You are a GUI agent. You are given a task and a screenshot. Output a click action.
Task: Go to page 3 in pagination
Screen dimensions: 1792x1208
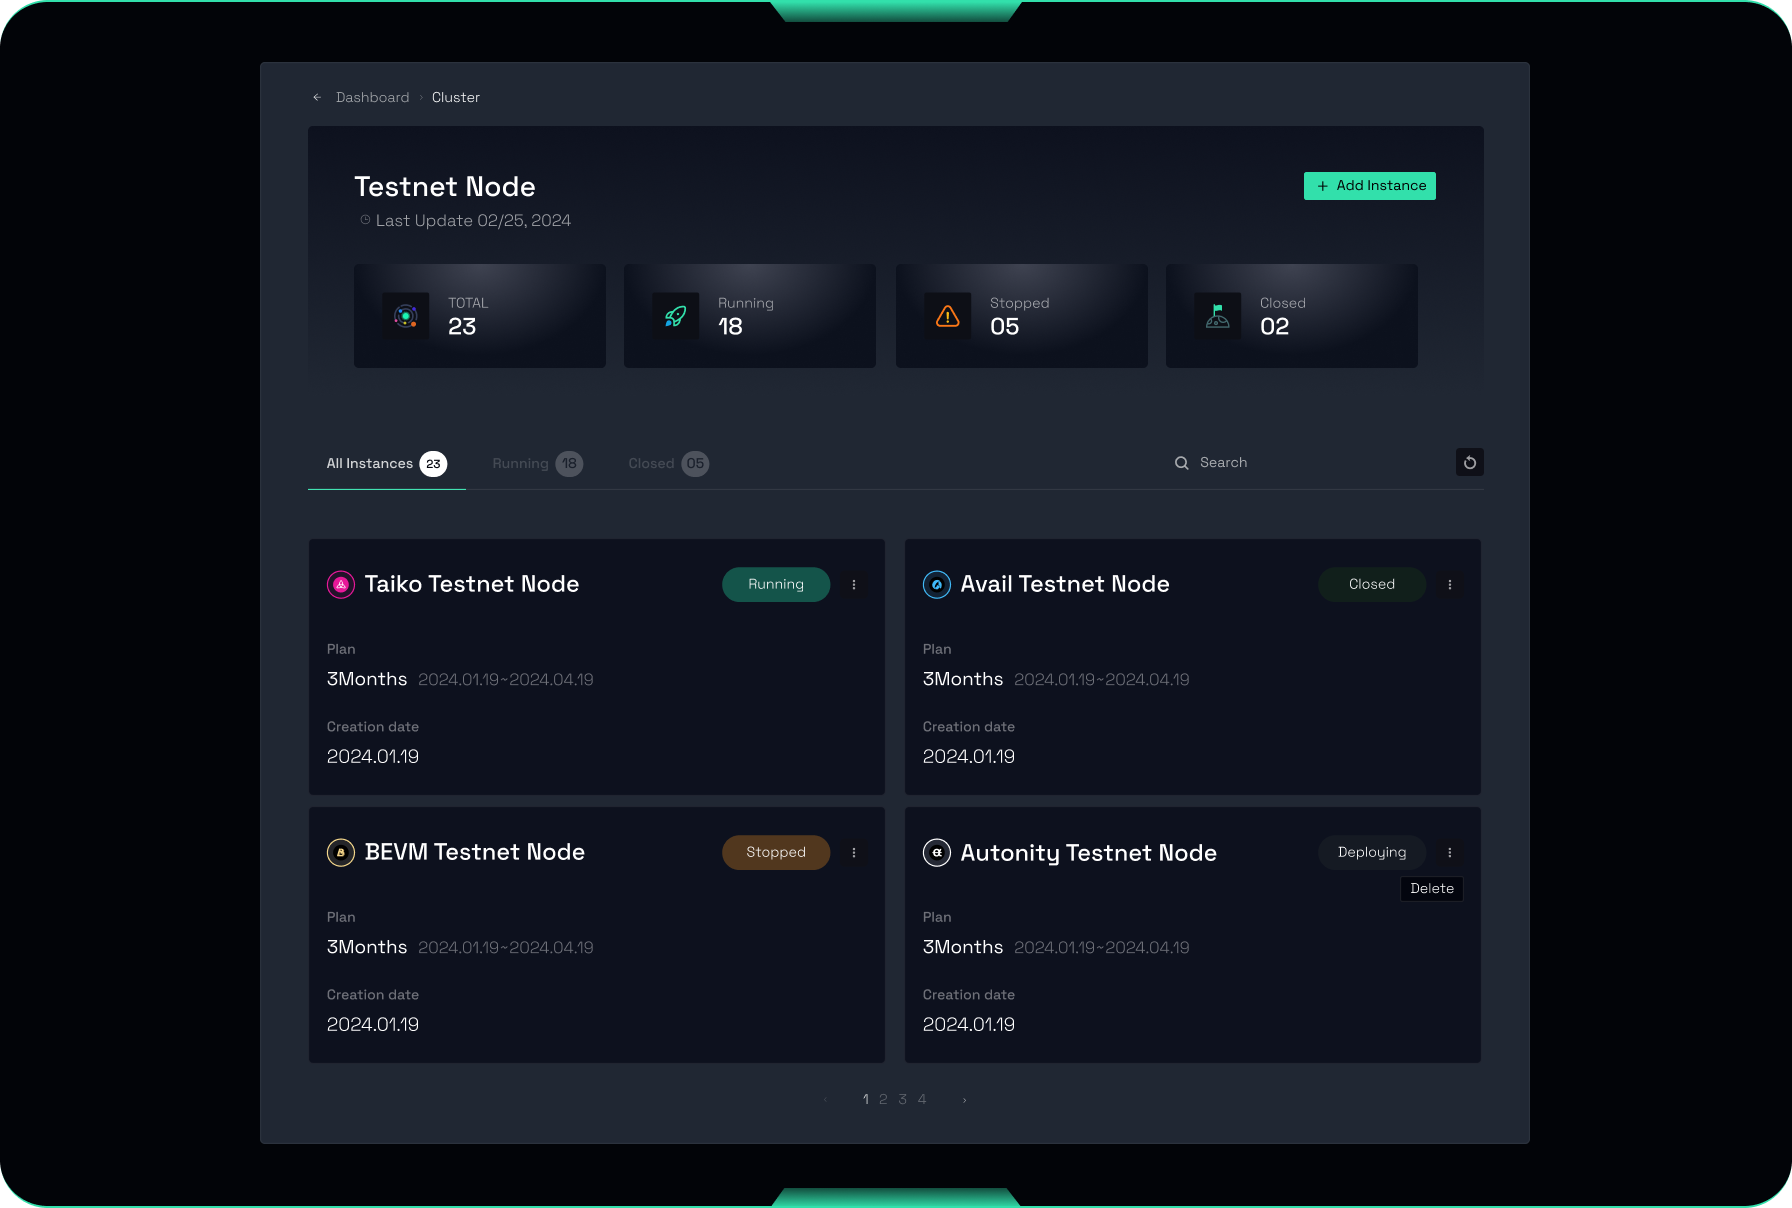pyautogui.click(x=902, y=1100)
